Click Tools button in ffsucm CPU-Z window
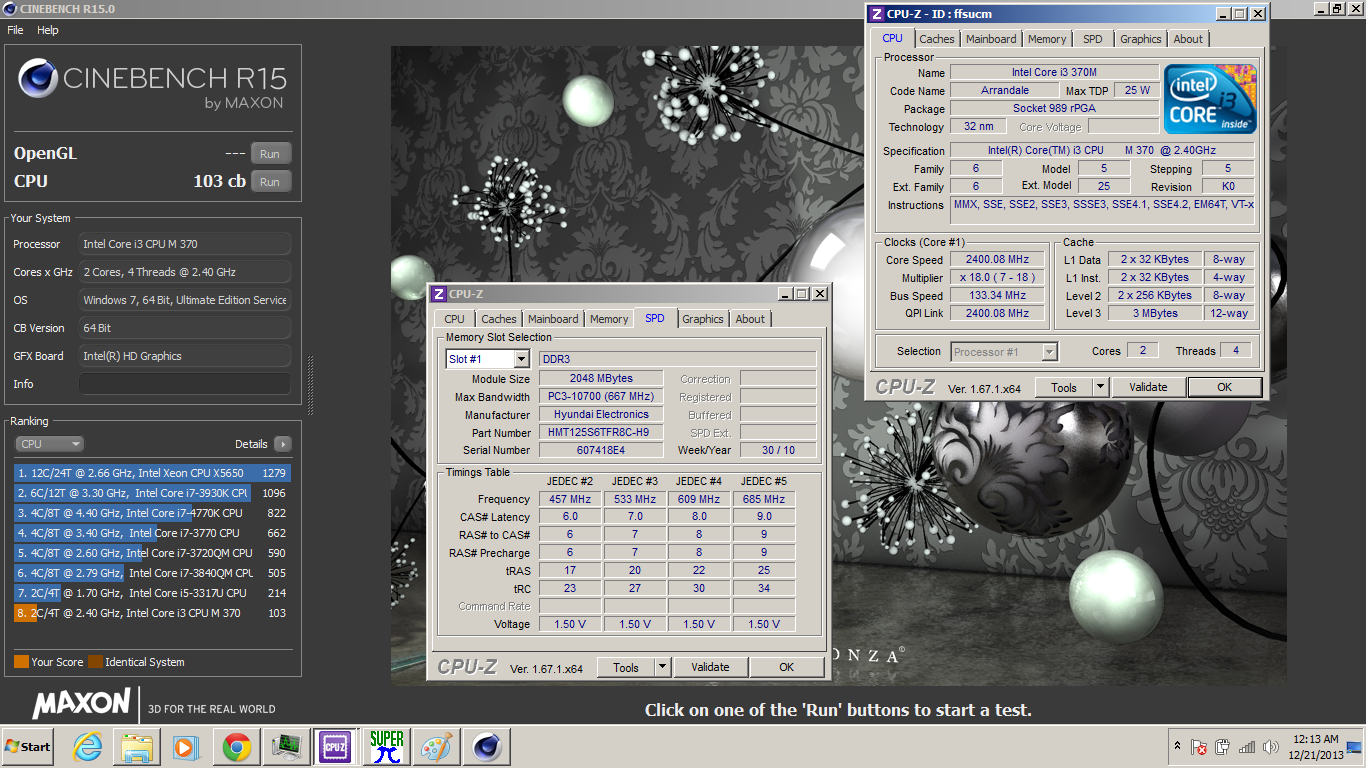The height and width of the screenshot is (768, 1366). coord(1063,388)
